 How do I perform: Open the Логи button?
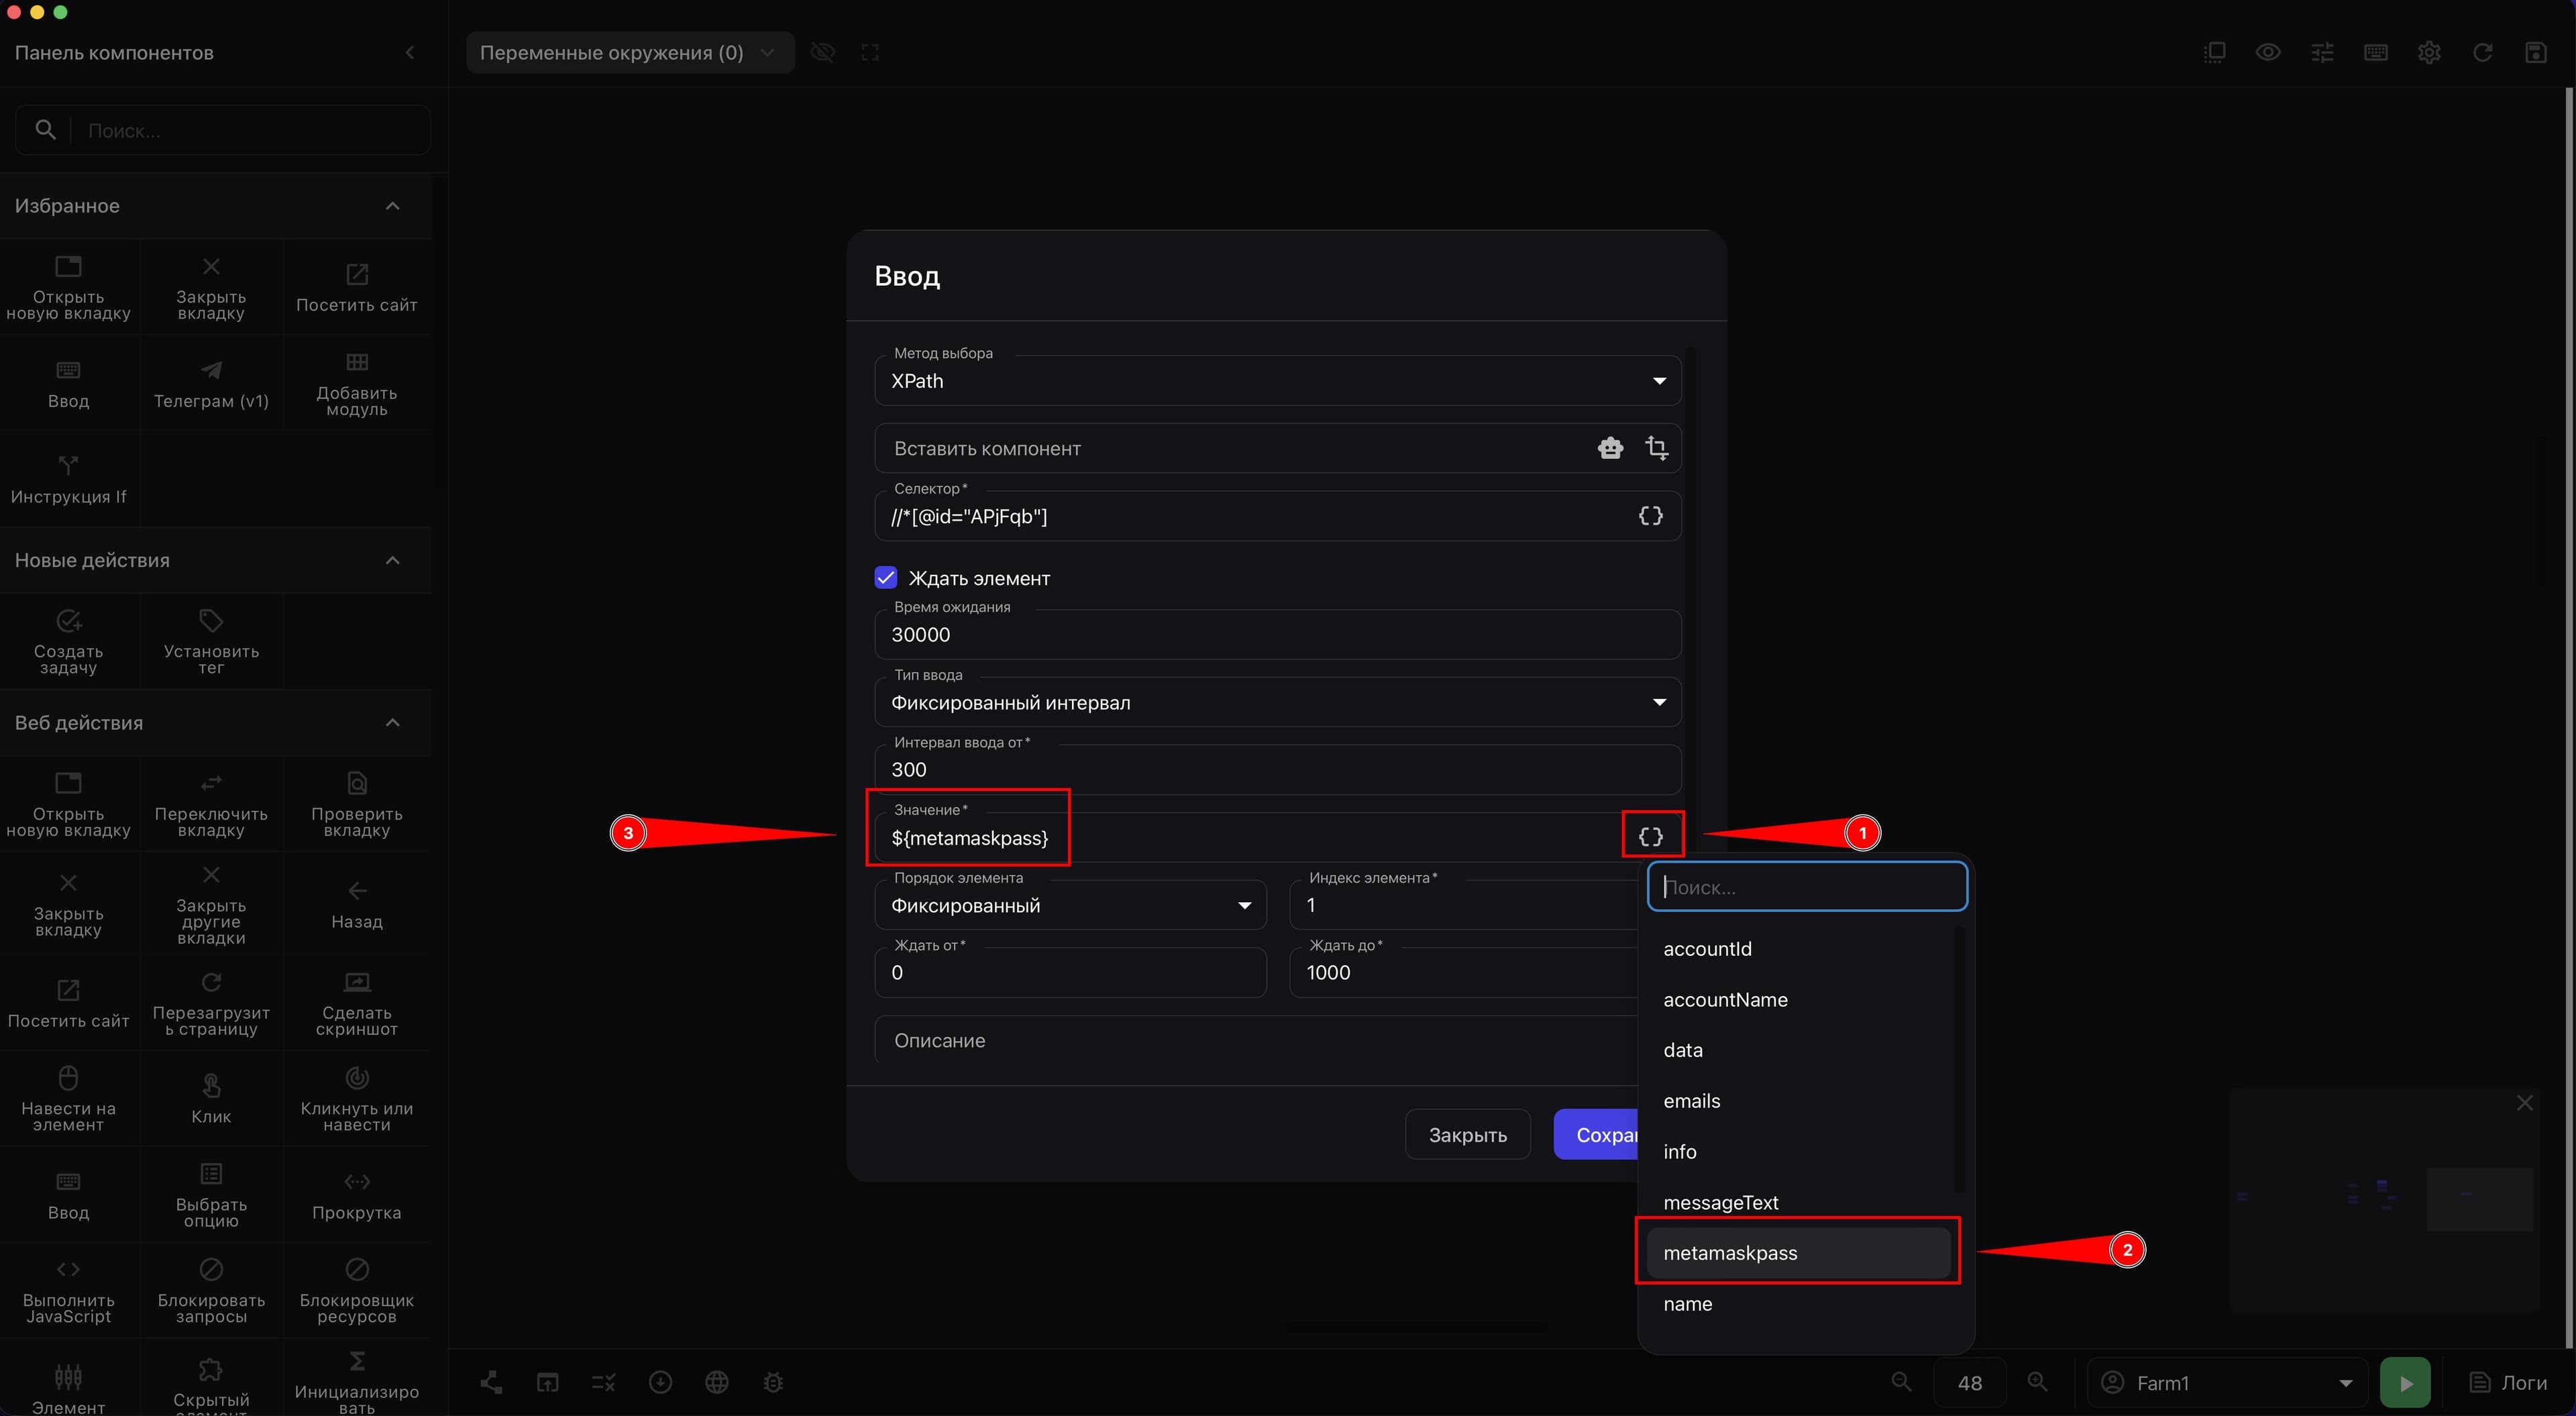click(2509, 1383)
